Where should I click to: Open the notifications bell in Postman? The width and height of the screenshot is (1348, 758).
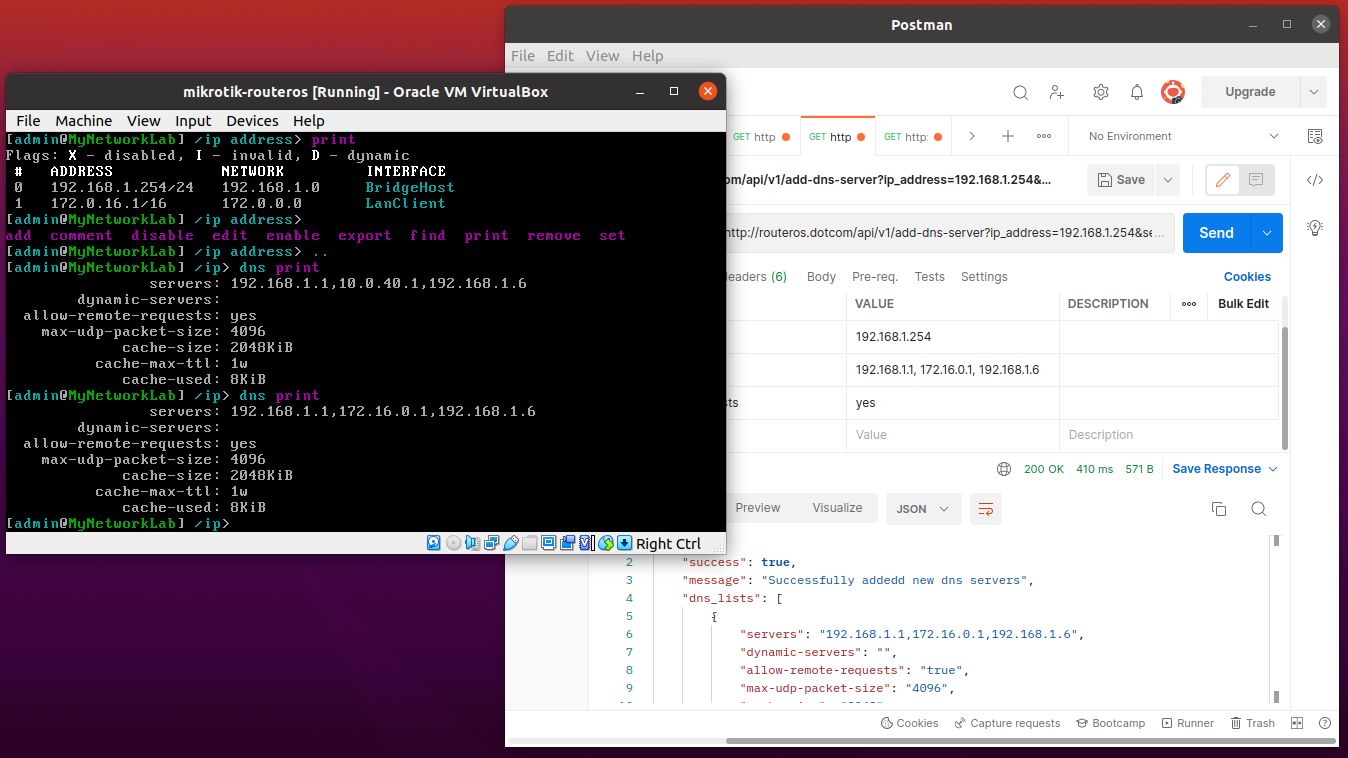1137,92
